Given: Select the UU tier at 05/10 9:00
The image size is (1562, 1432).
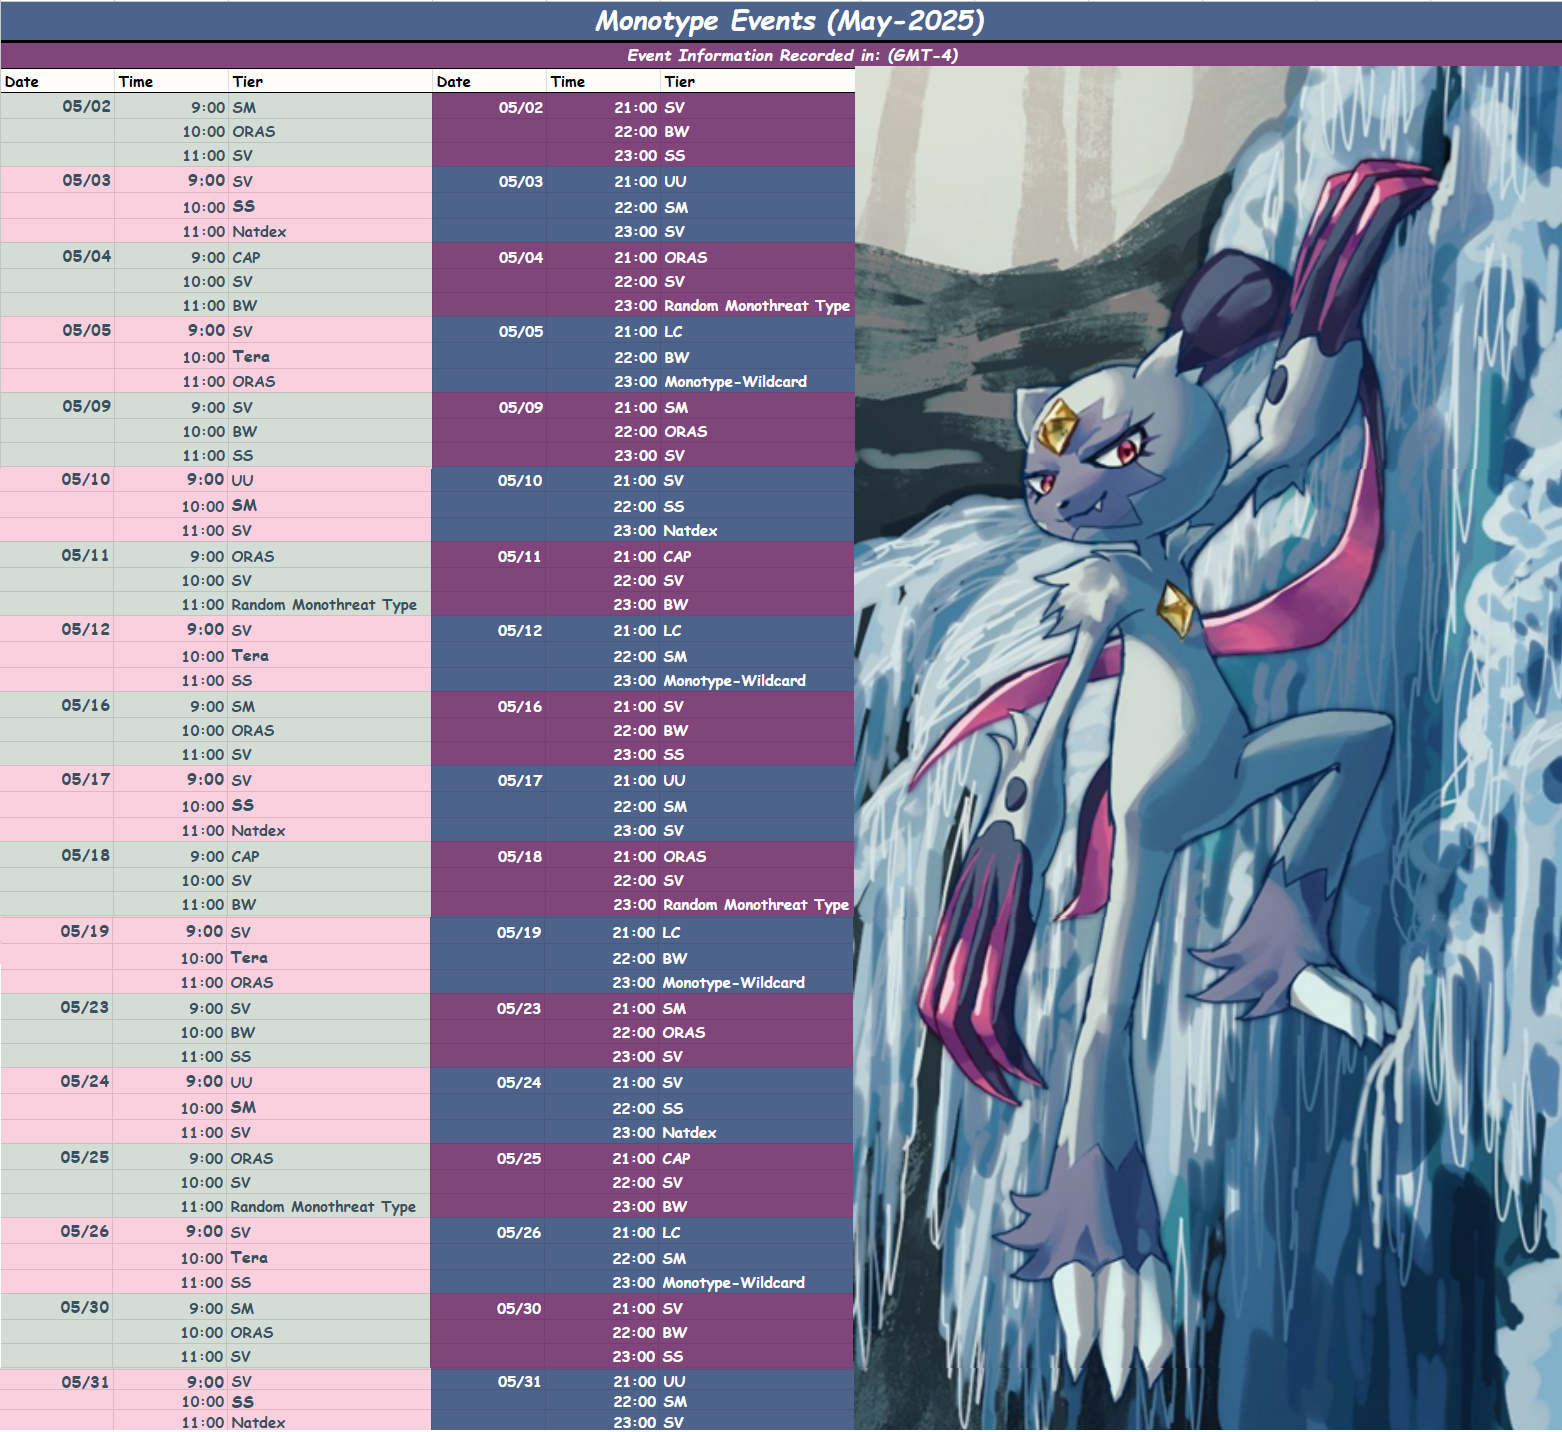Looking at the screenshot, I should point(243,480).
